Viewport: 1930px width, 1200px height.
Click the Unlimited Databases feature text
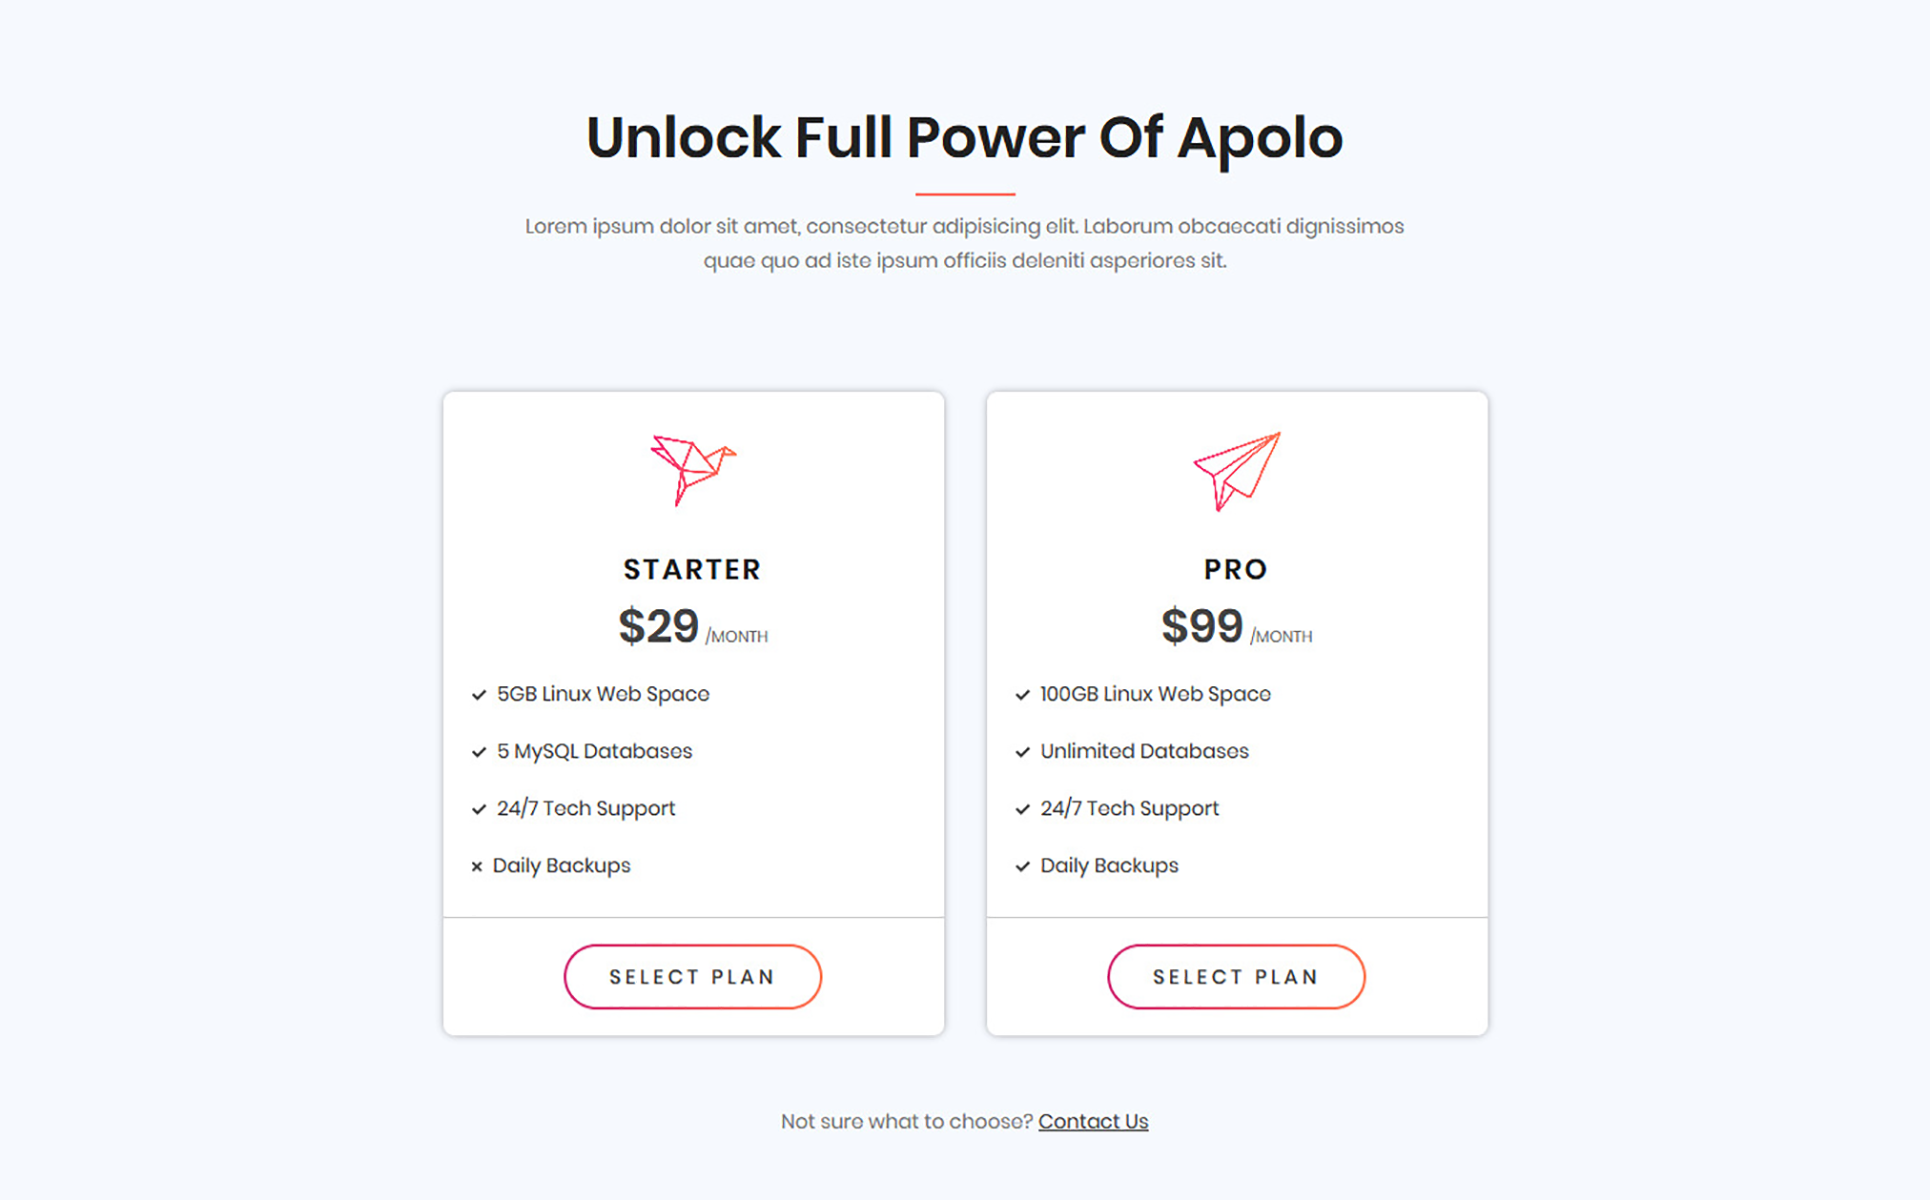(x=1144, y=751)
